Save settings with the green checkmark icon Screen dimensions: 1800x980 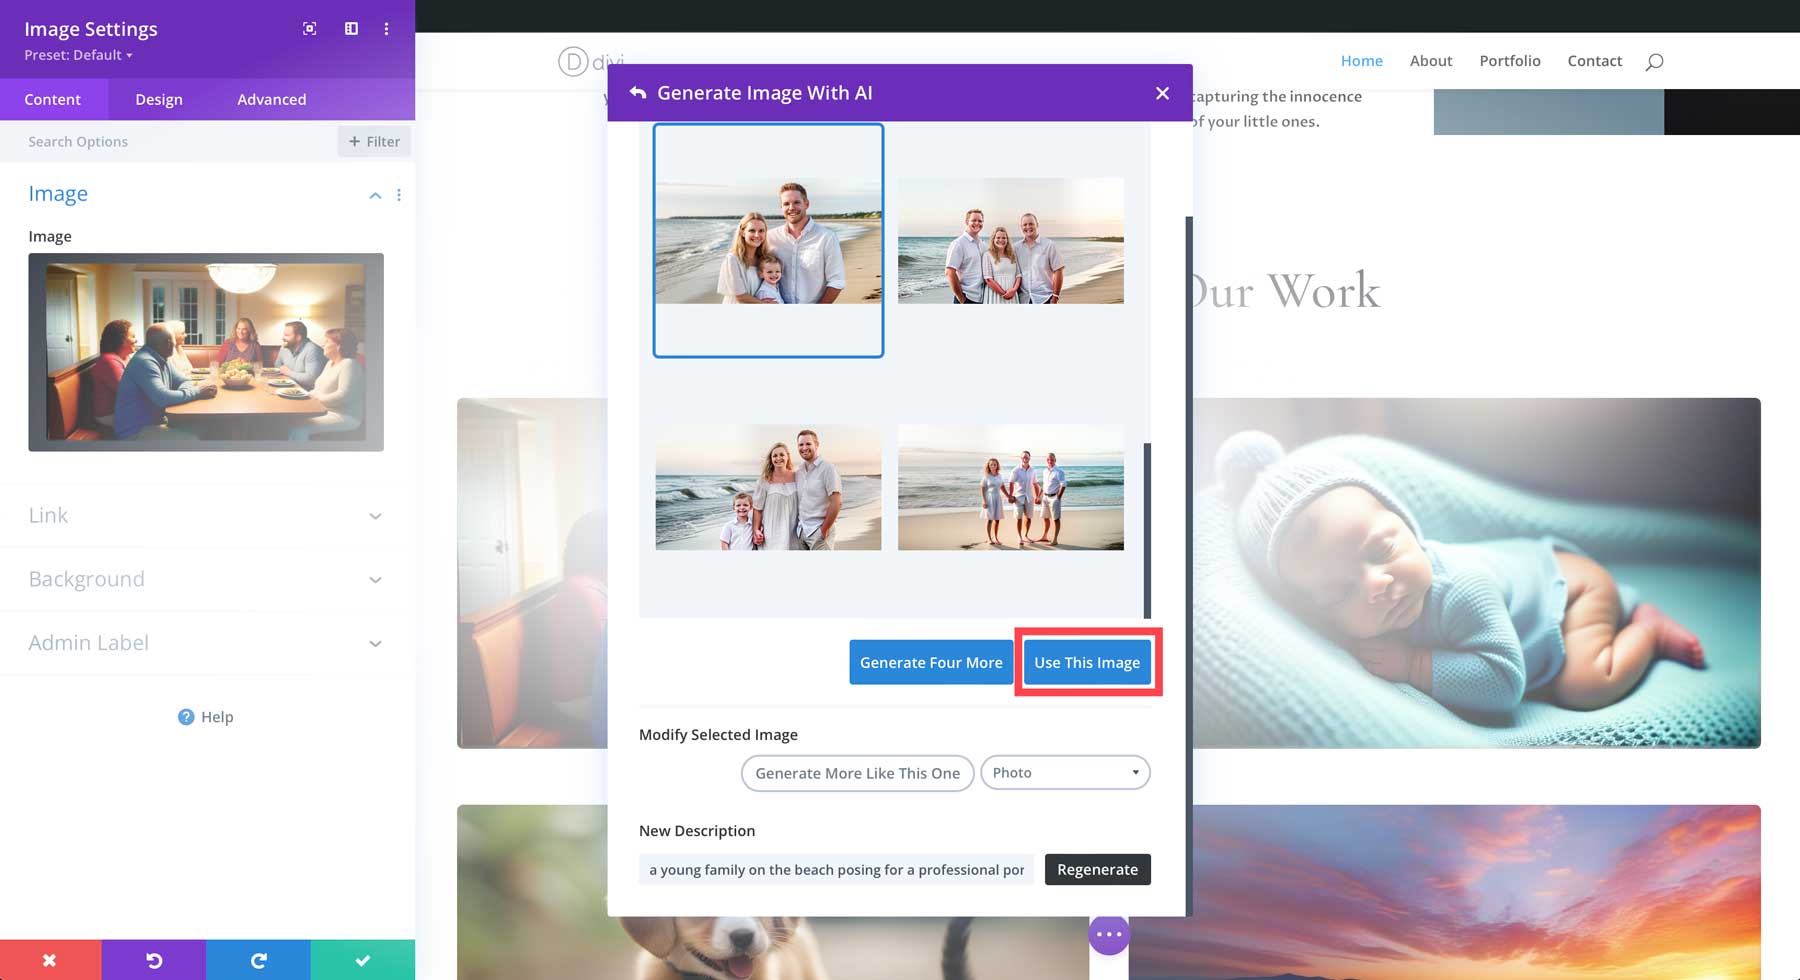pyautogui.click(x=362, y=960)
